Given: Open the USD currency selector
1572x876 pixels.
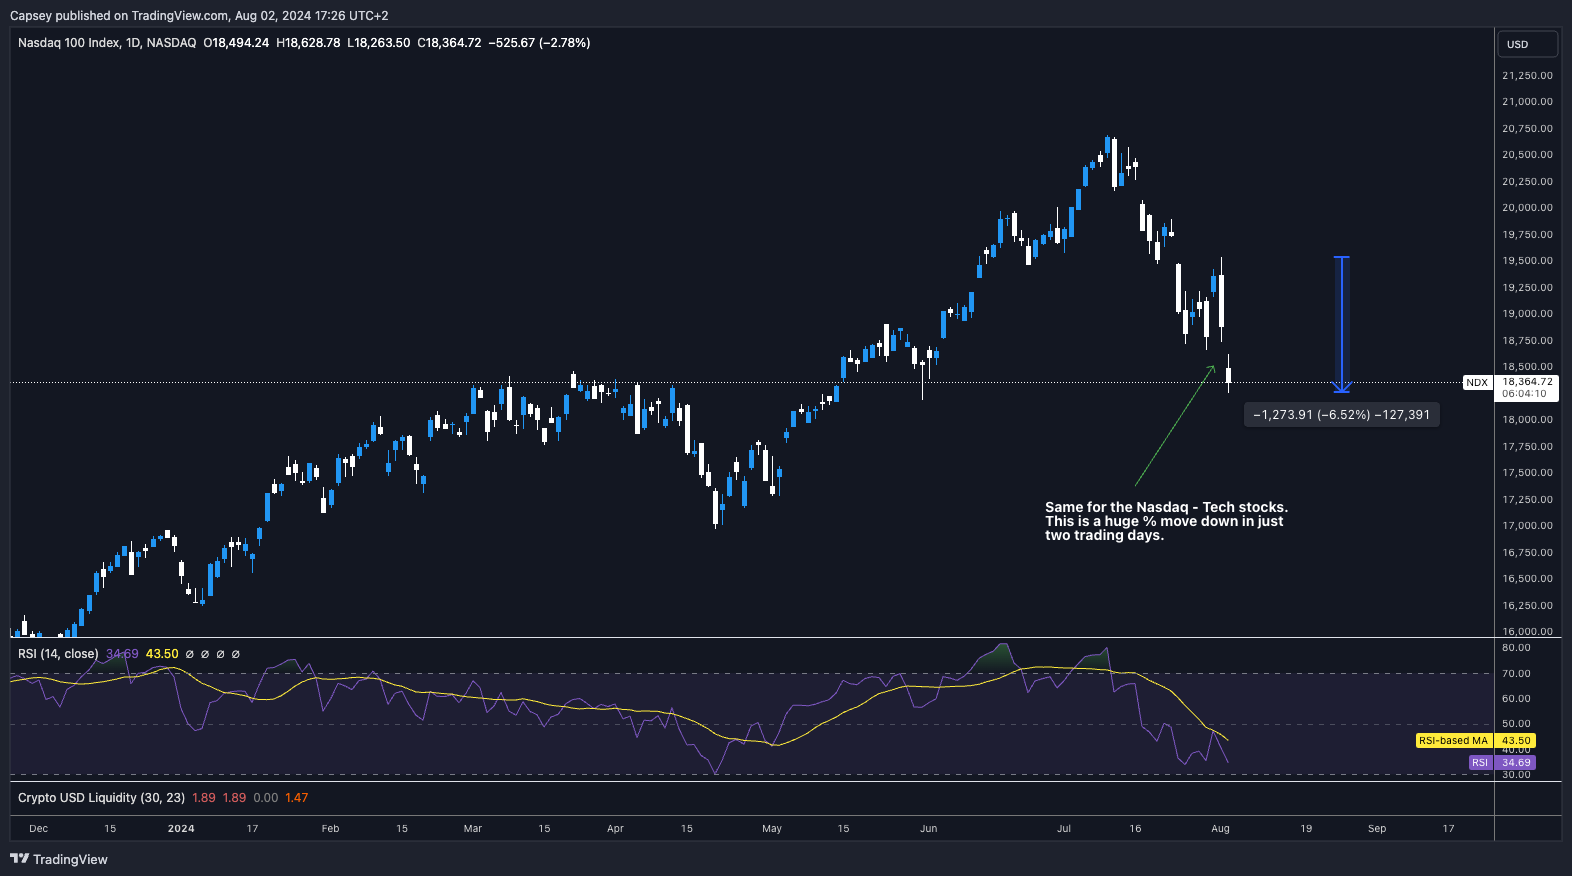Looking at the screenshot, I should pos(1527,44).
